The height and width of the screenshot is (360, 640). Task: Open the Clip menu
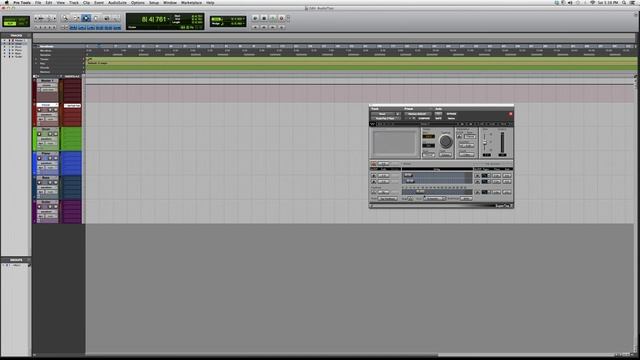tap(87, 3)
